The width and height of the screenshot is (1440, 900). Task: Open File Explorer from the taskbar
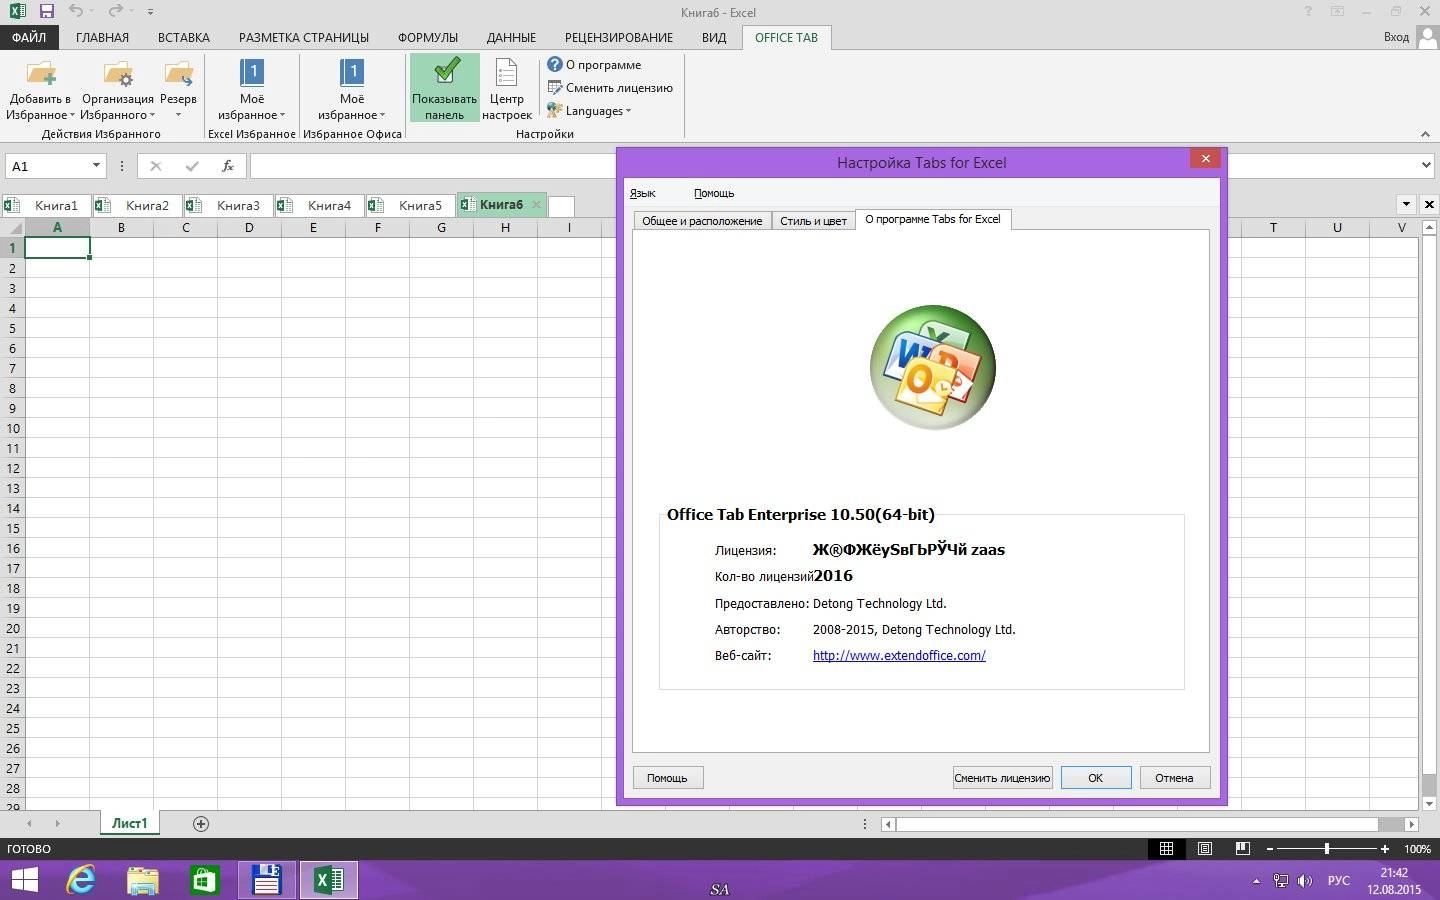pyautogui.click(x=143, y=880)
